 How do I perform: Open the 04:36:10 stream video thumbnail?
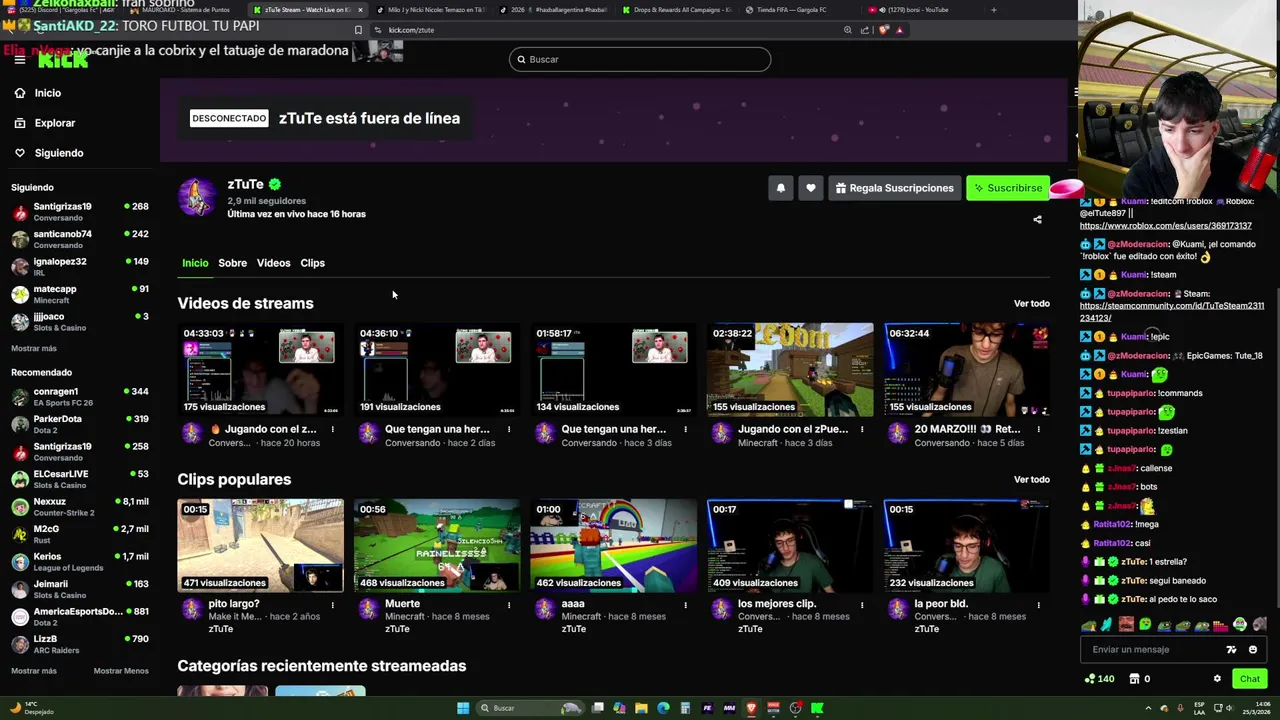pos(437,369)
